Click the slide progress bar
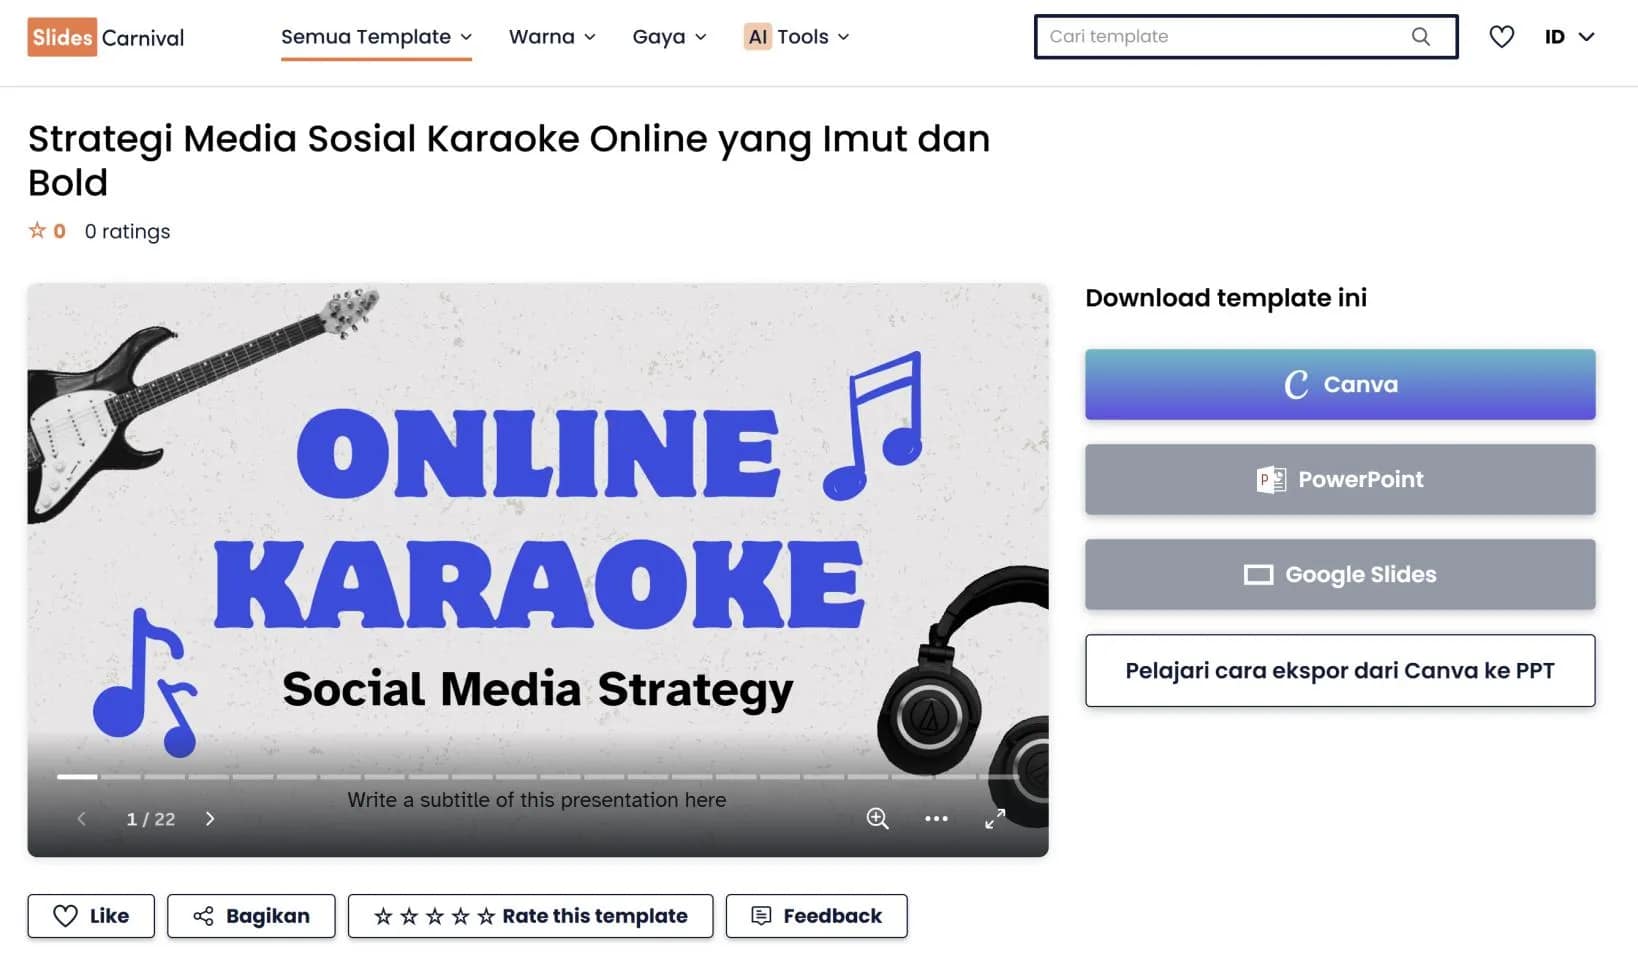This screenshot has width=1638, height=962. point(538,776)
